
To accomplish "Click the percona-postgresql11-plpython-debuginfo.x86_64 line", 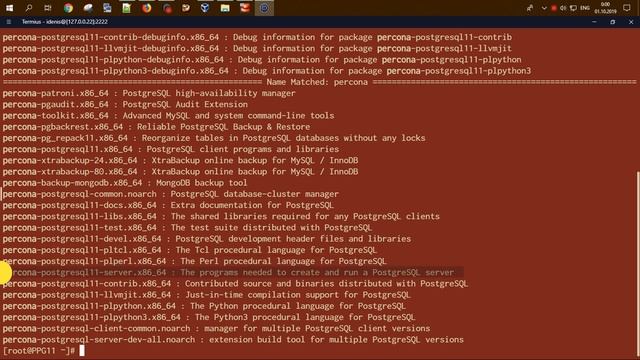I will point(262,60).
